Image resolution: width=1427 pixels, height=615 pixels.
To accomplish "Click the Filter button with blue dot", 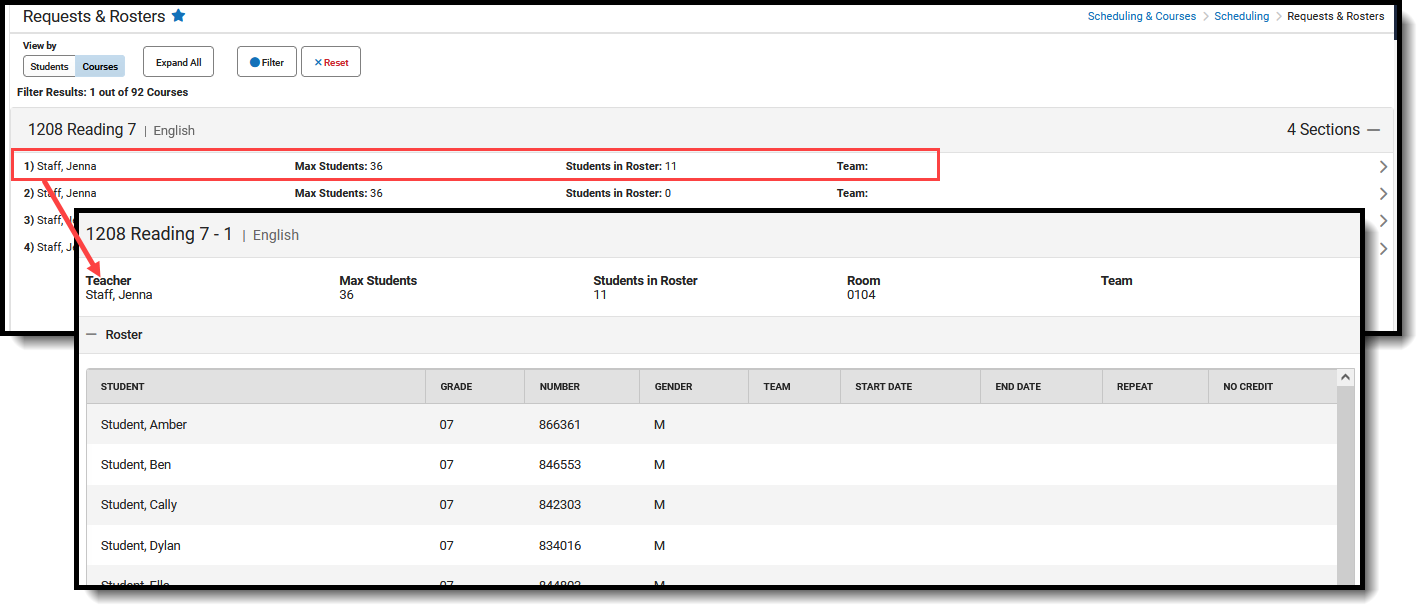I will click(267, 62).
